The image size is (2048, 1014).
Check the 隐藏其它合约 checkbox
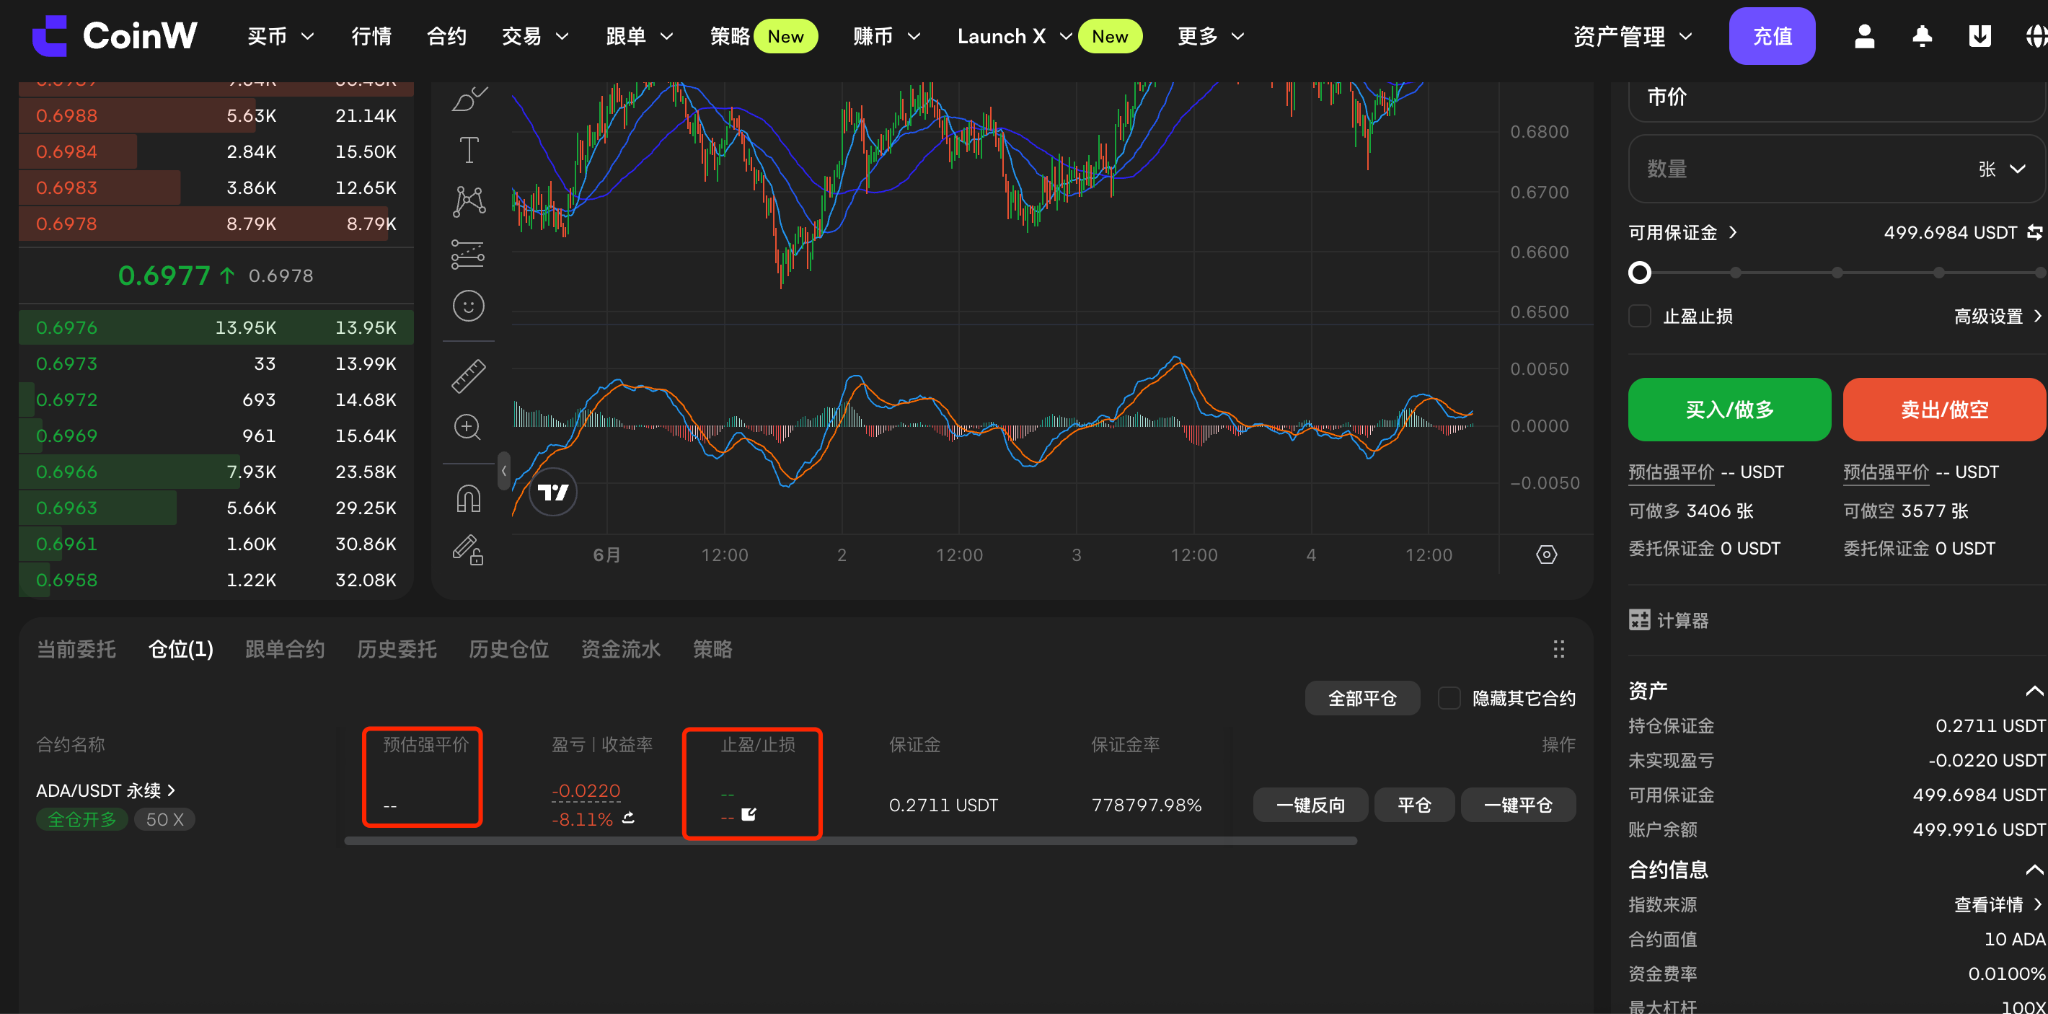1449,698
